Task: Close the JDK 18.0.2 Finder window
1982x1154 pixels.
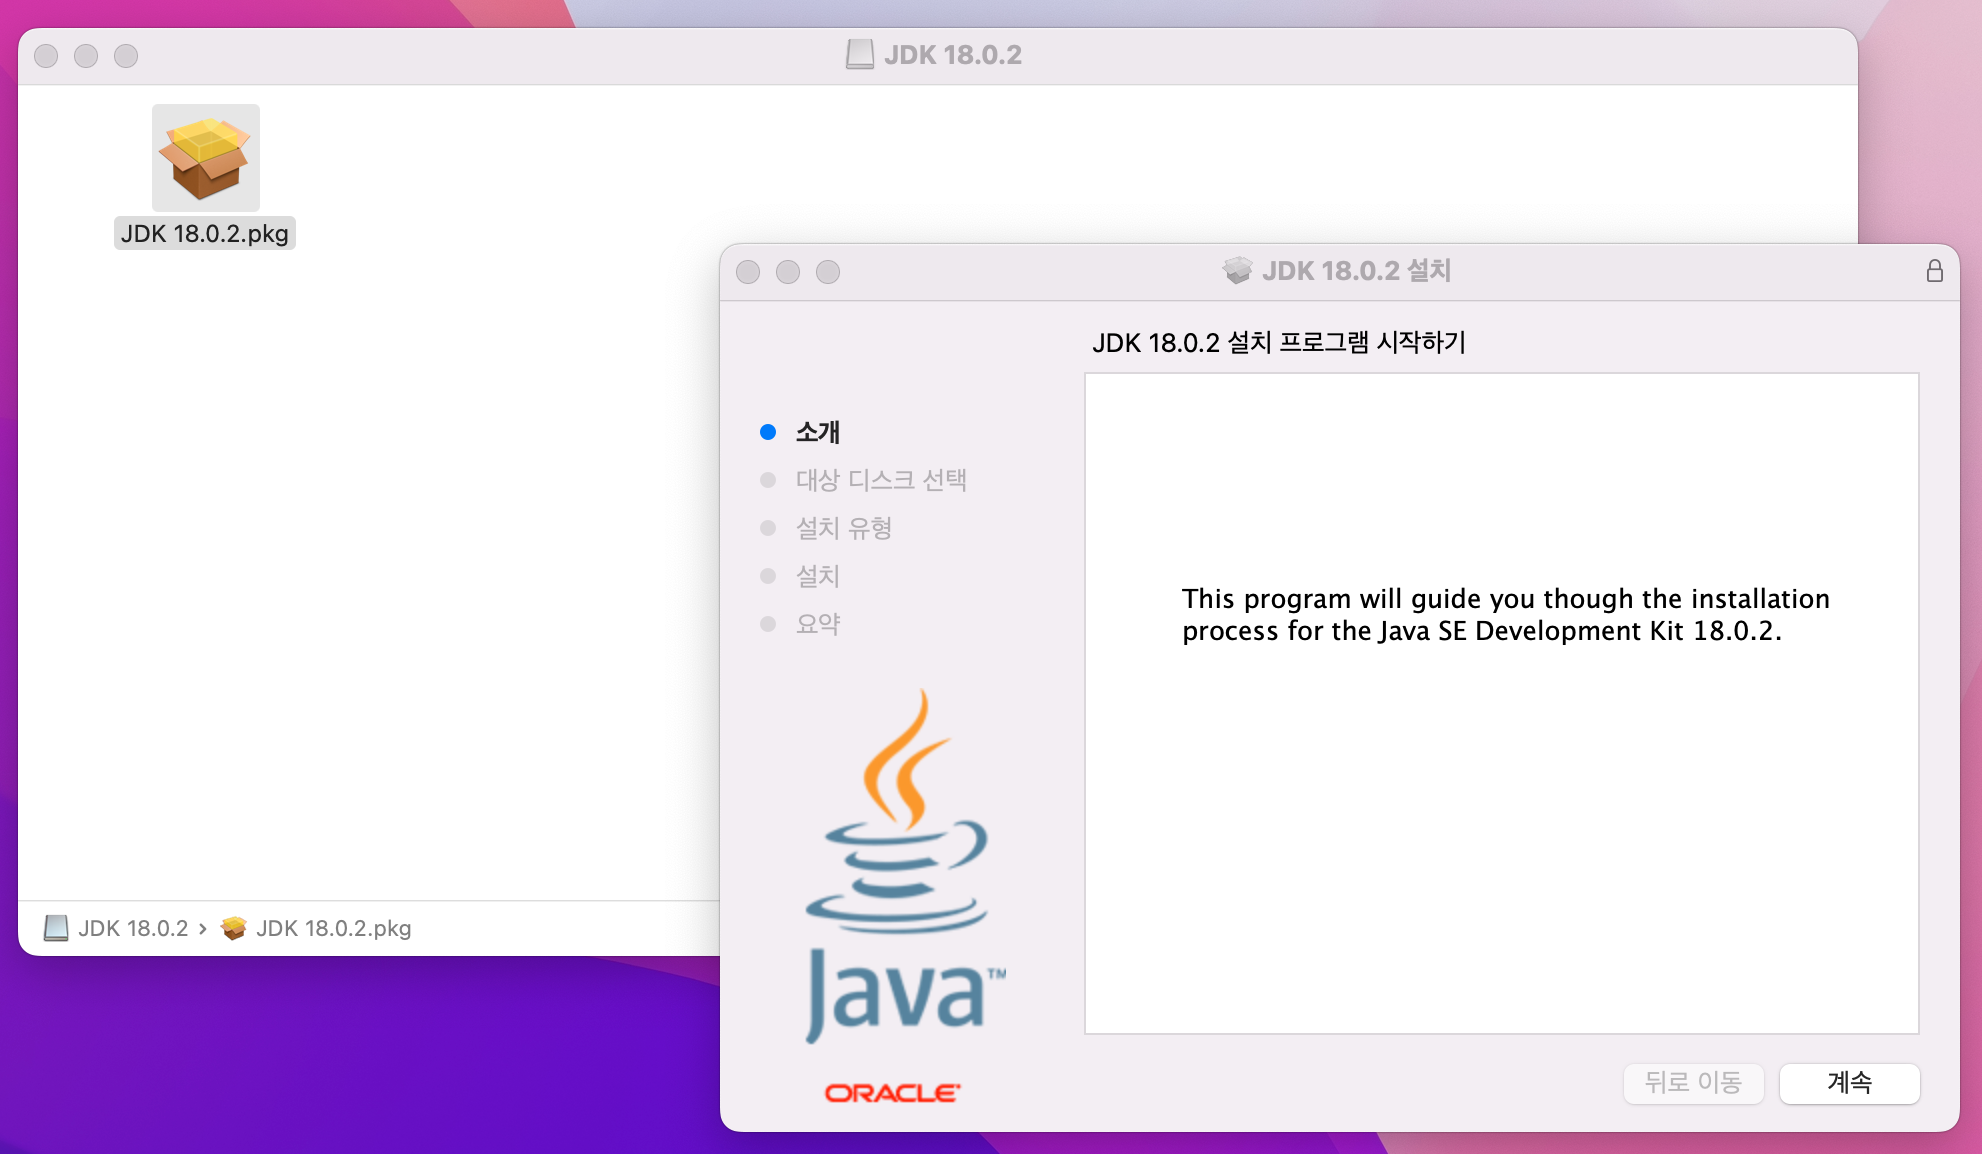Action: (46, 56)
